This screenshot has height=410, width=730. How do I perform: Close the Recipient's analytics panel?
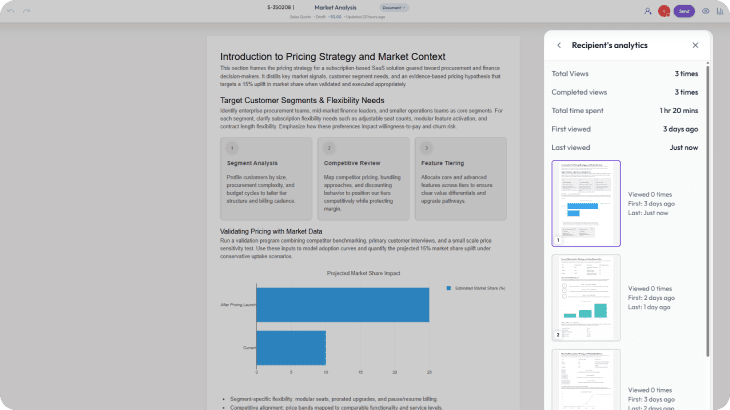tap(696, 45)
